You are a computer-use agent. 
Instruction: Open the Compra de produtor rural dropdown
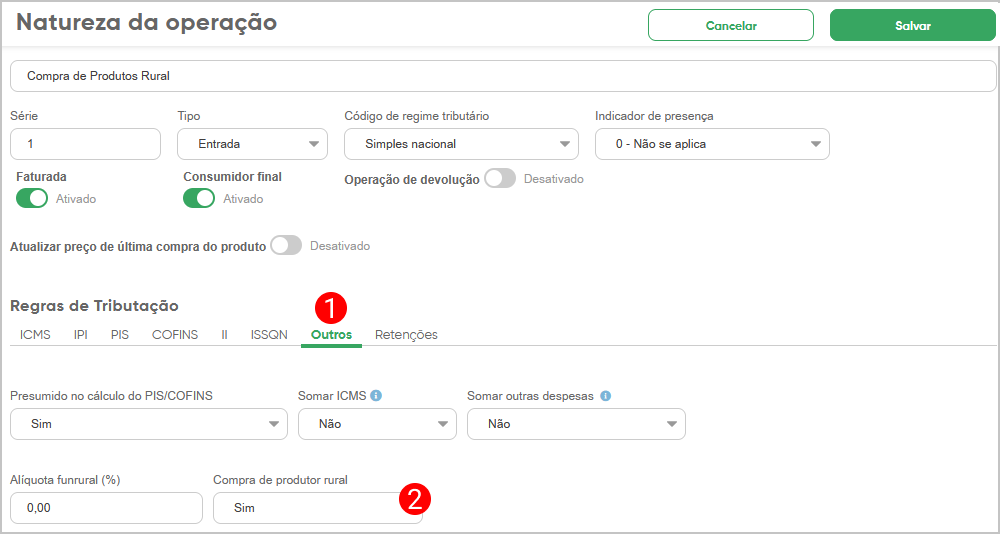(318, 508)
